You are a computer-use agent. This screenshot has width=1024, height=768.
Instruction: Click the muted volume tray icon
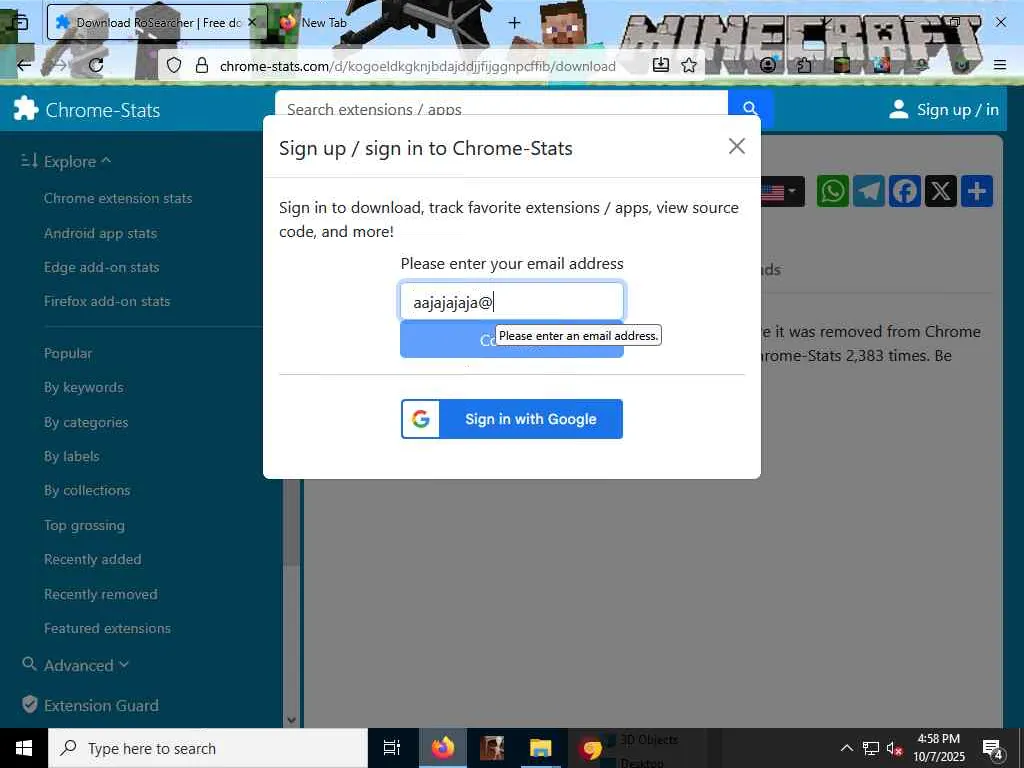[x=894, y=748]
